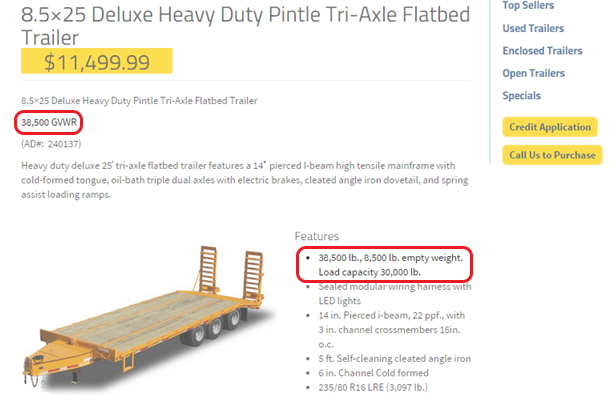
Task: Click the AD# 240137 label
Action: [x=51, y=144]
